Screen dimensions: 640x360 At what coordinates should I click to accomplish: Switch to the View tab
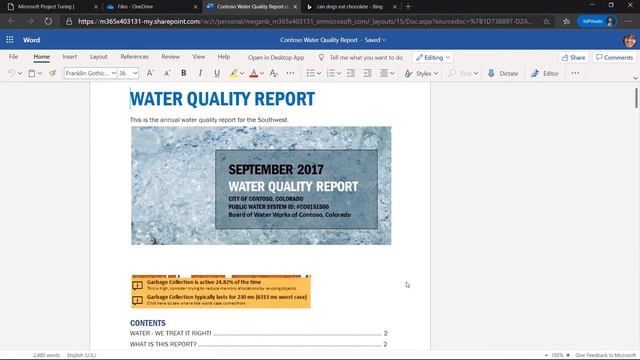(x=199, y=57)
